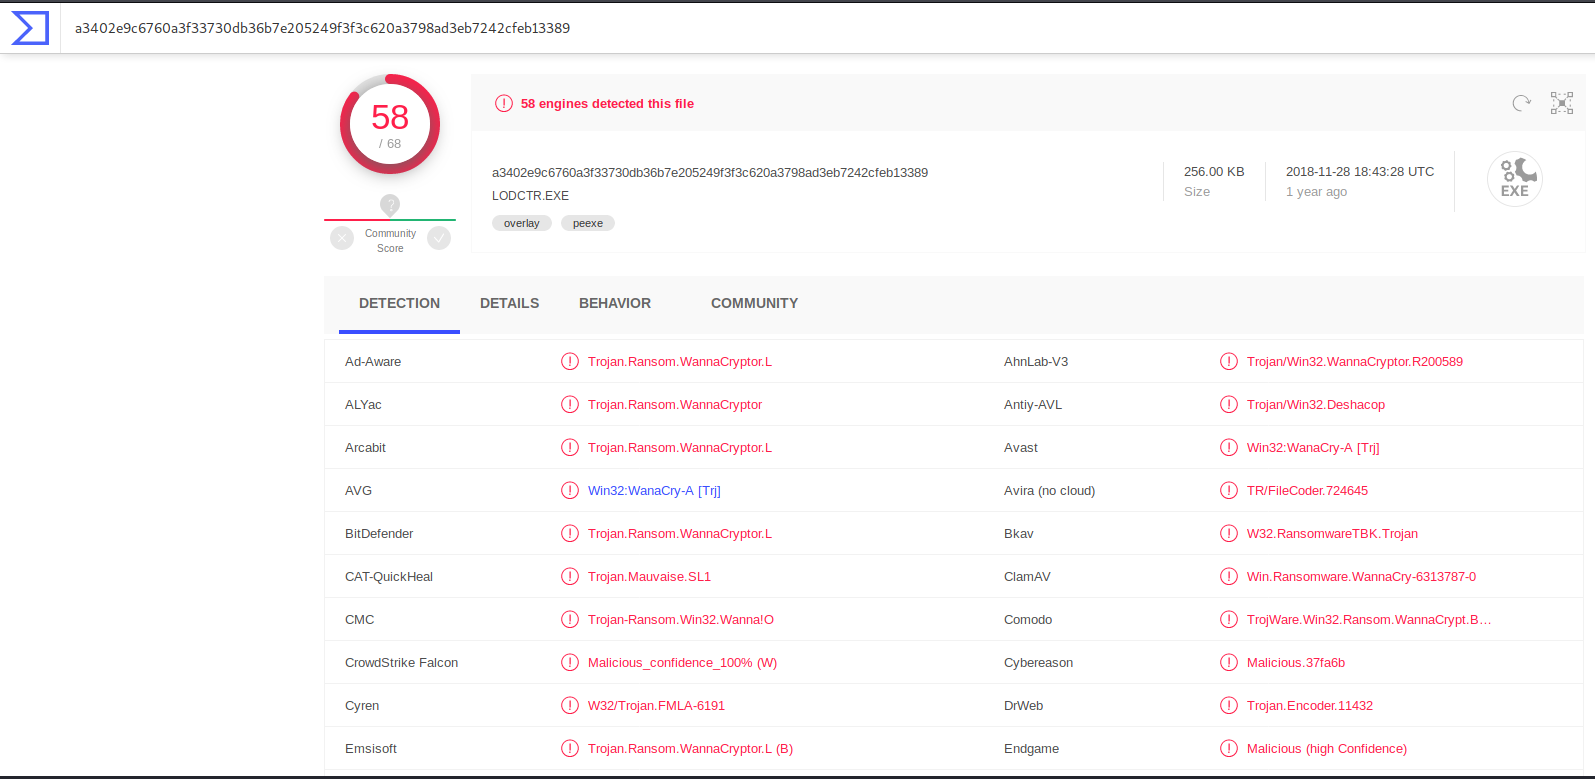Click the warning icon in Antiy-AVL row
The image size is (1595, 779).
(1229, 404)
